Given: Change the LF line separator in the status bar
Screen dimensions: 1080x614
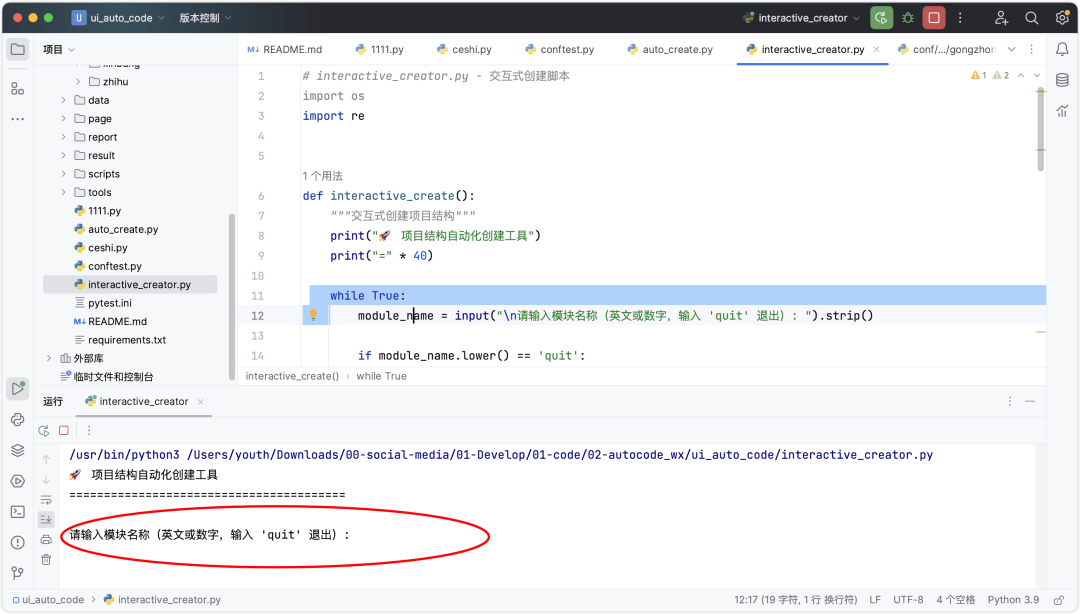Looking at the screenshot, I should pos(875,600).
